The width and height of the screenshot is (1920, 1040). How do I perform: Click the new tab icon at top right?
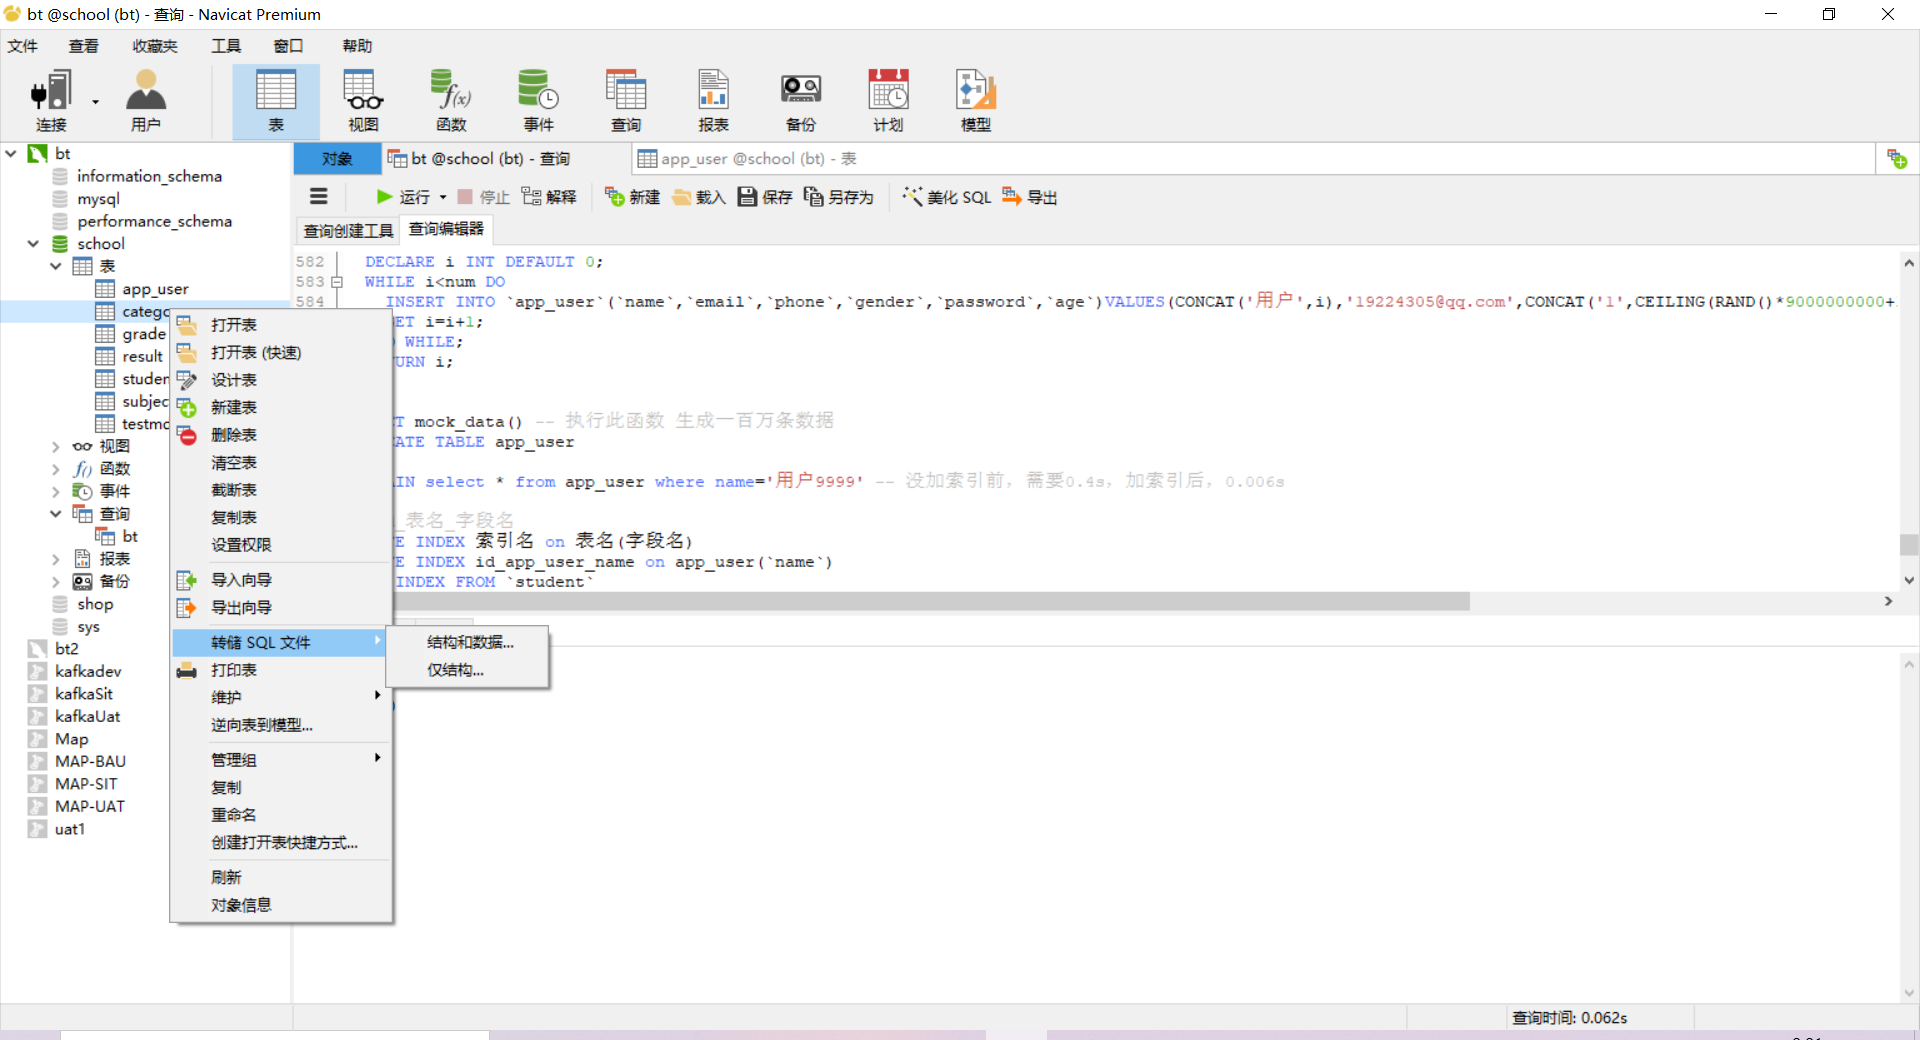coord(1897,159)
